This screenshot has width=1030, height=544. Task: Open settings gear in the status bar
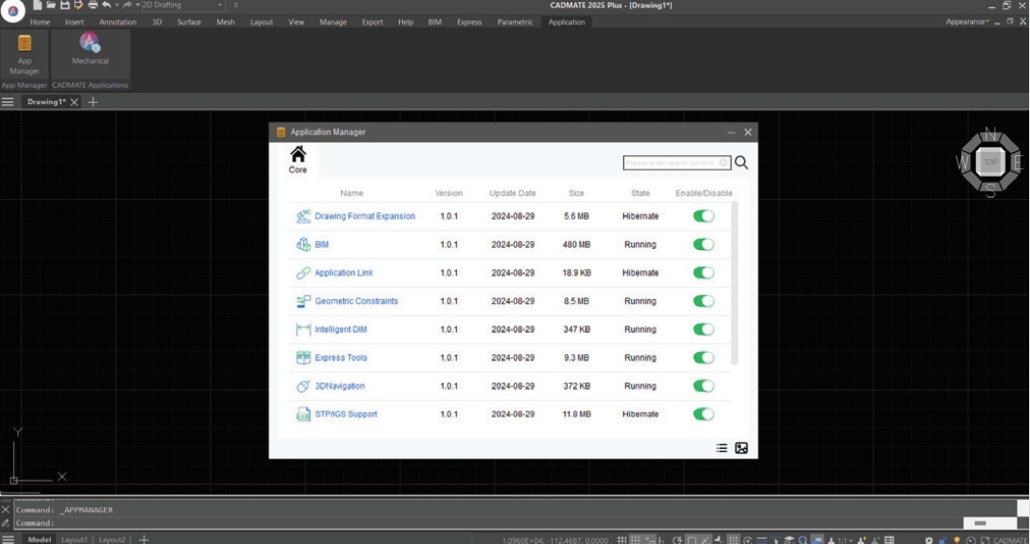(929, 540)
